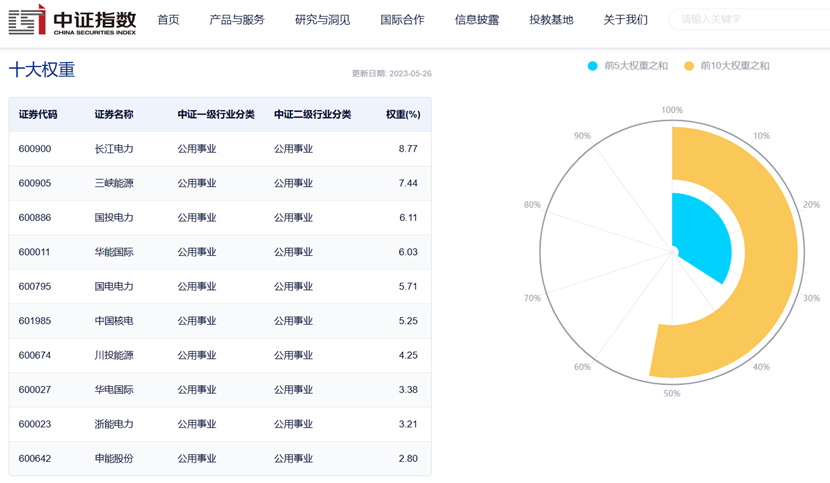The height and width of the screenshot is (483, 830).
Task: Click weight value 3.21
Action: click(408, 424)
